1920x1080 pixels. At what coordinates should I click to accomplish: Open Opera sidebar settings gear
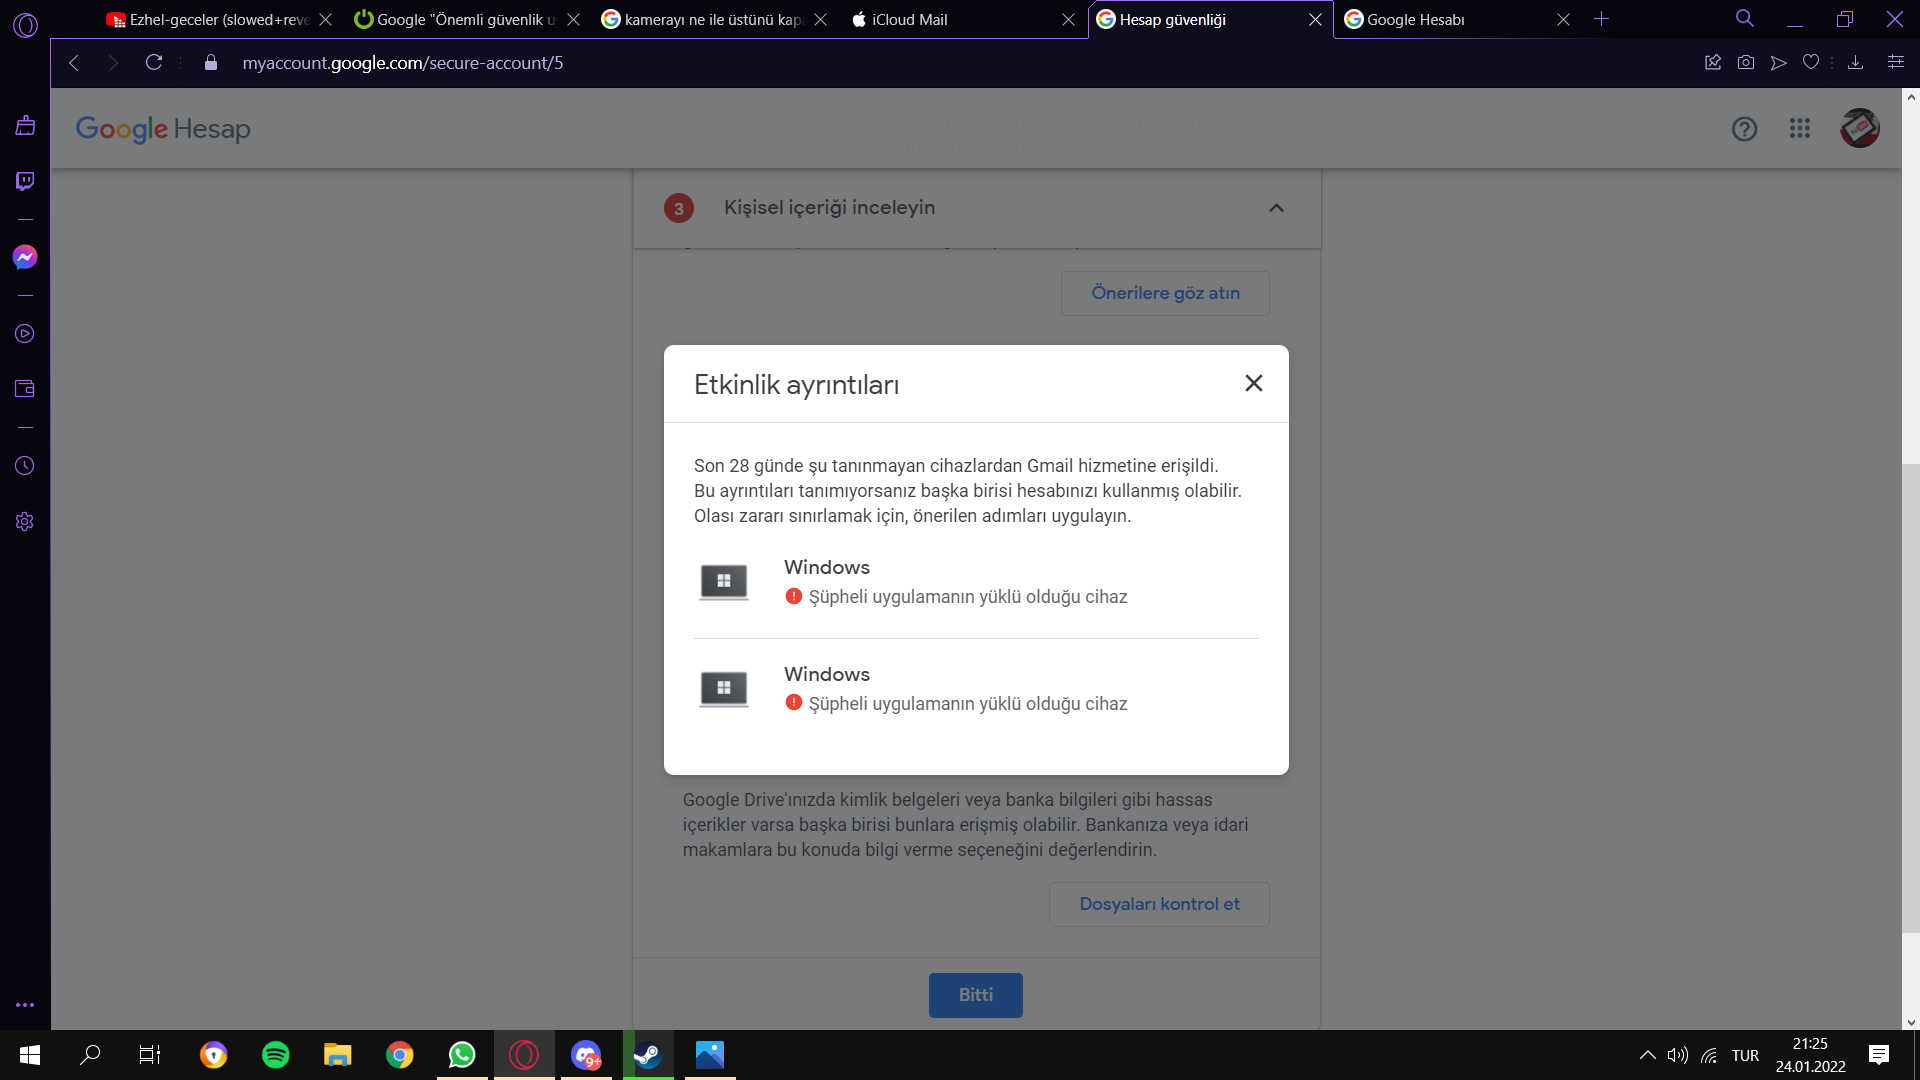[x=25, y=522]
